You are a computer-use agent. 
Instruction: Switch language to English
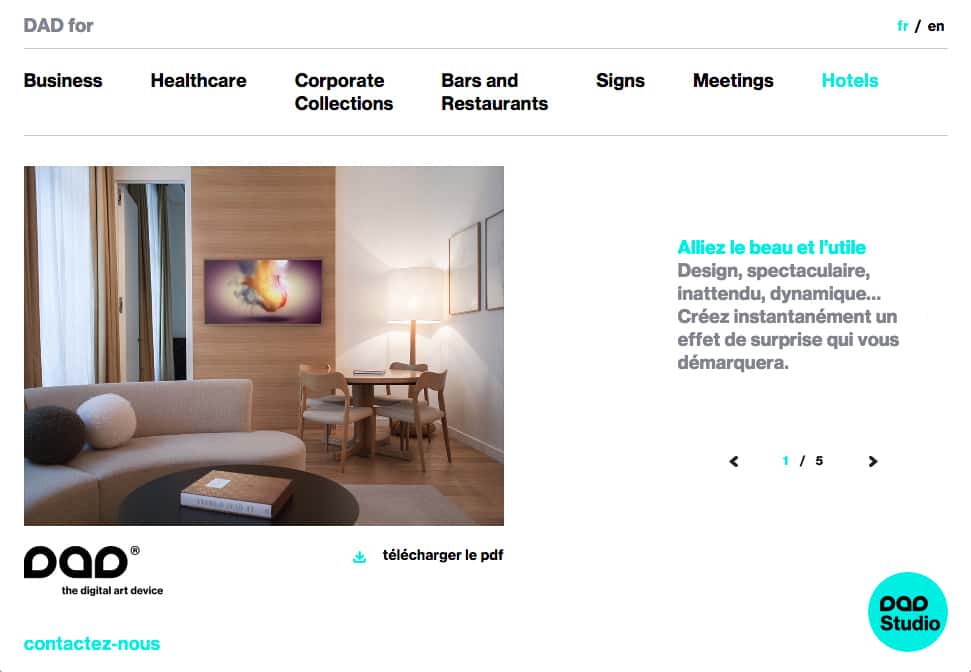[x=936, y=26]
